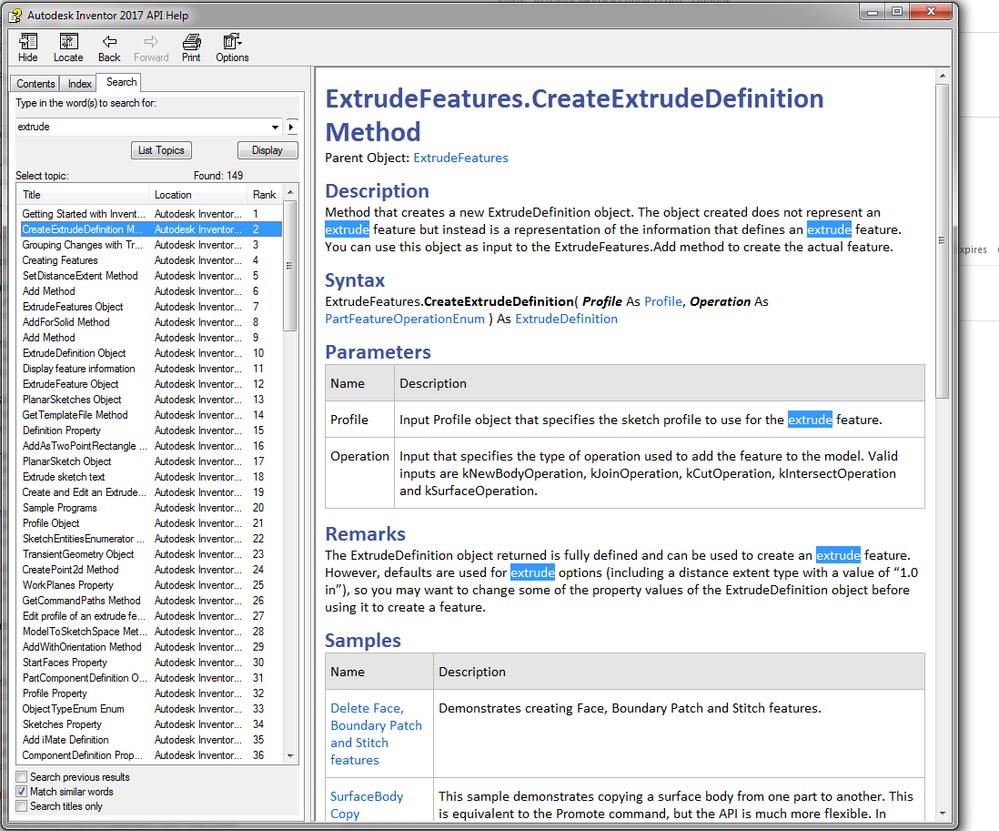The width and height of the screenshot is (999, 831).
Task: Sort results by Rank column header
Action: point(264,194)
